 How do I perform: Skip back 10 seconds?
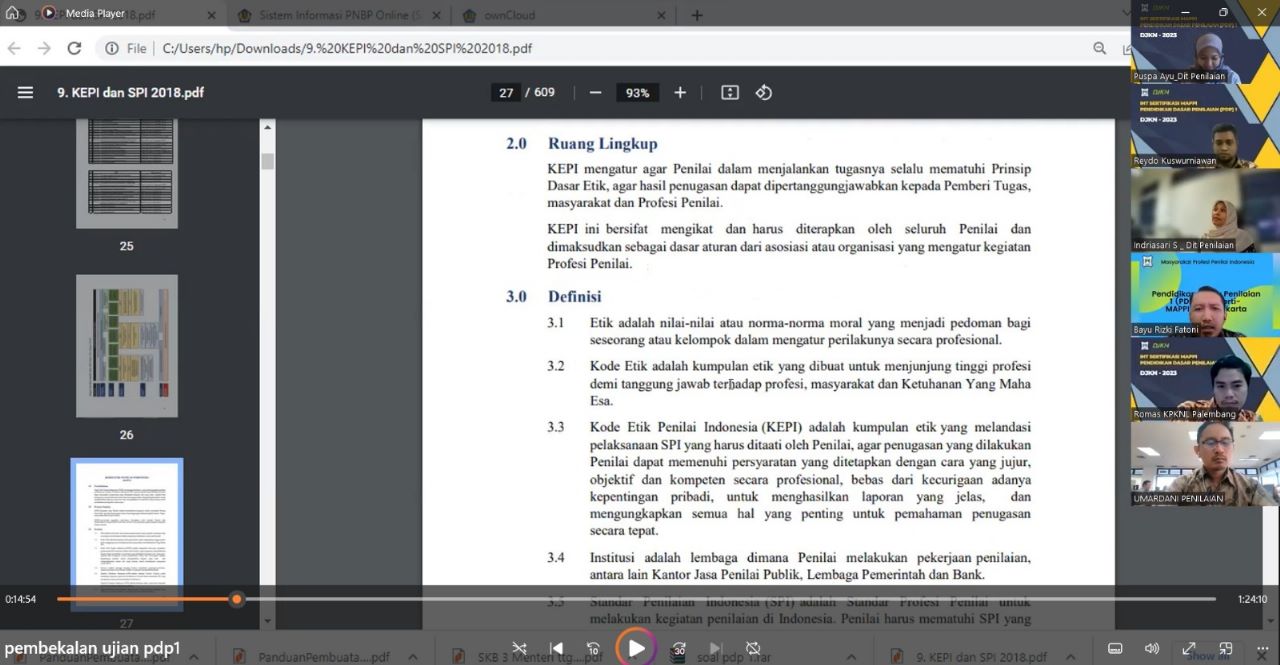point(593,648)
